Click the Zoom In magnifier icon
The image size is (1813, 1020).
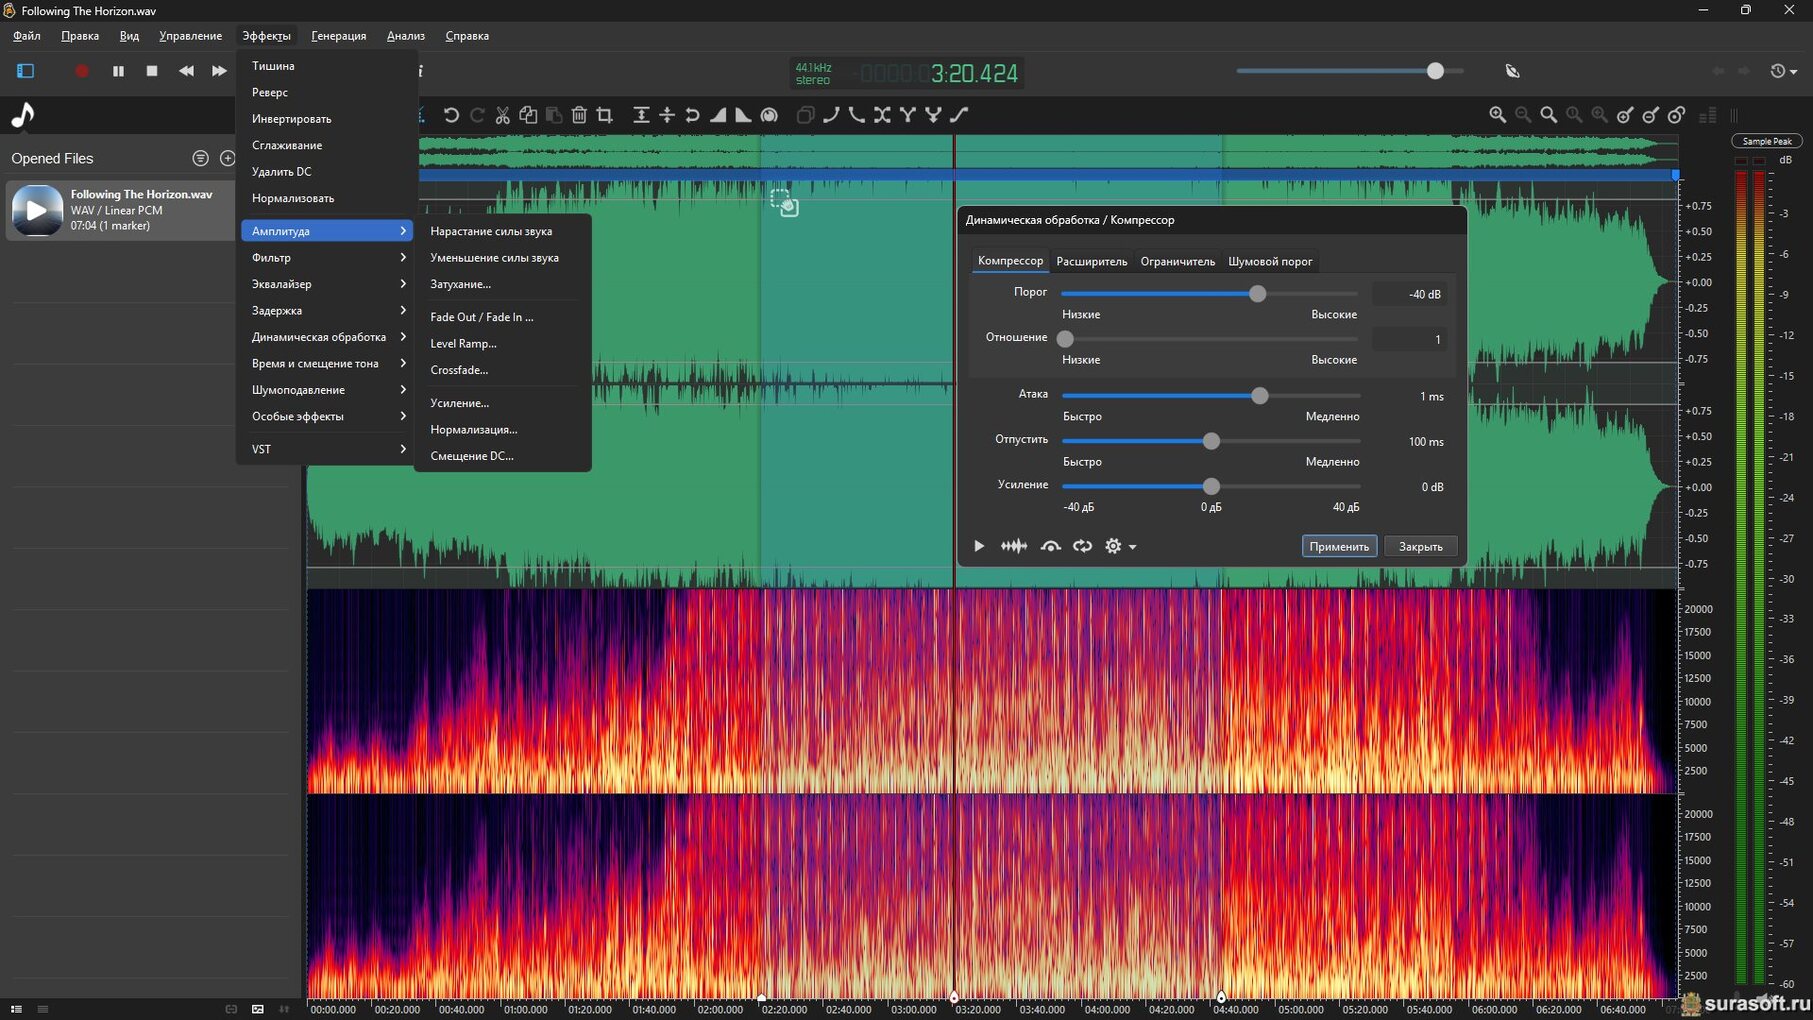click(1497, 115)
